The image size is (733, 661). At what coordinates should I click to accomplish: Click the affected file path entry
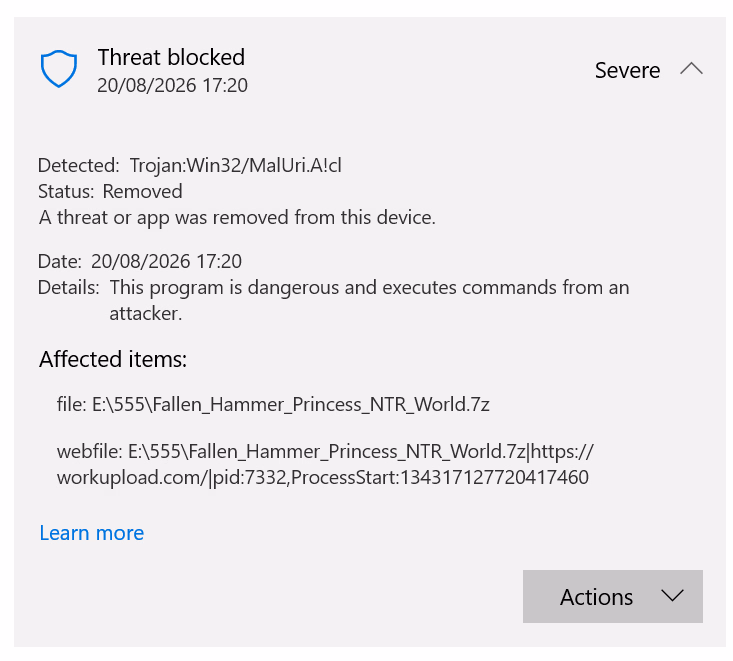273,404
